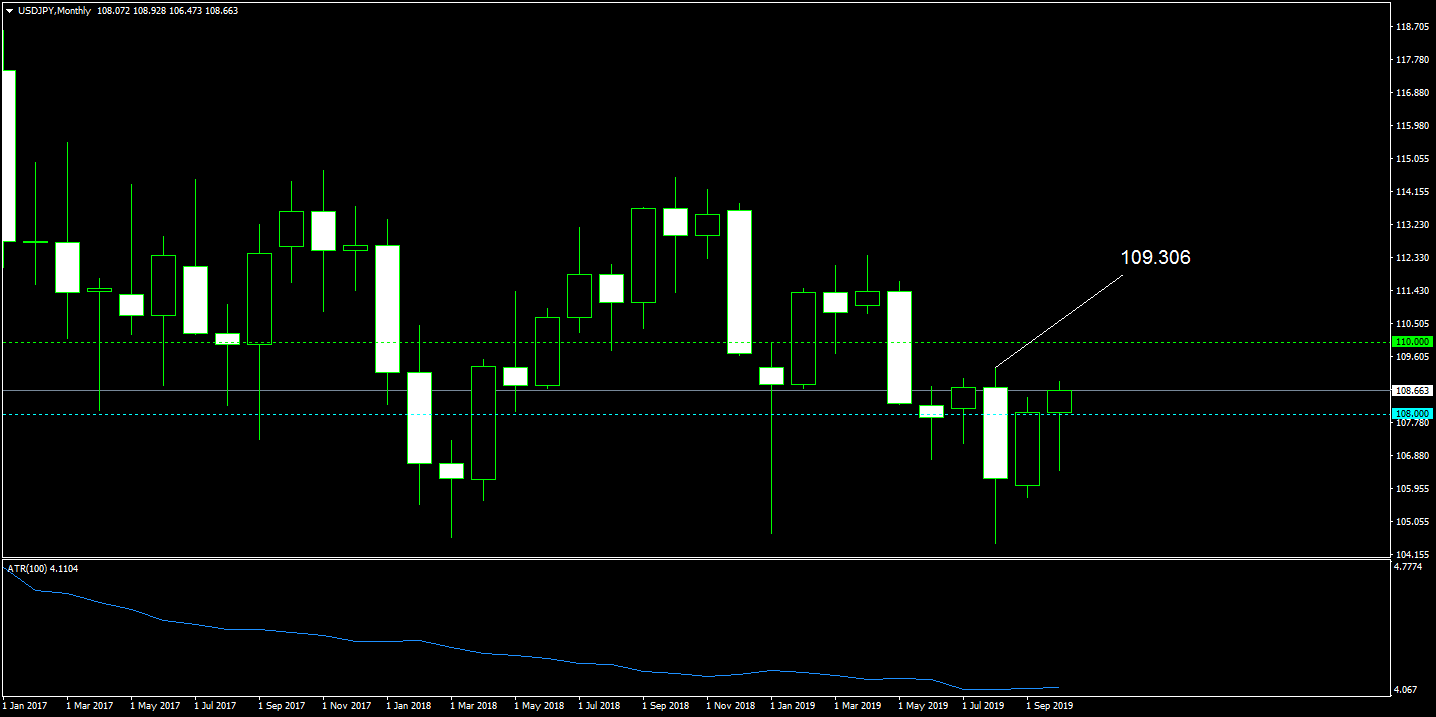Click the 1 Sep 2019 date label
This screenshot has height=717, width=1436.
(1050, 706)
